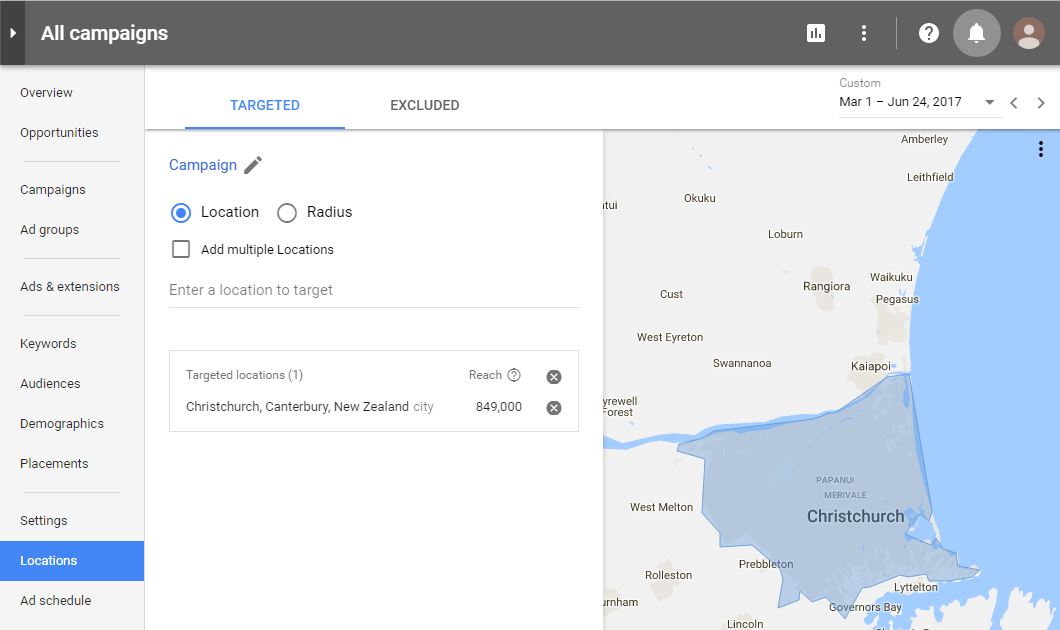The image size is (1060, 630).
Task: Click the Help question mark icon
Action: pos(928,32)
